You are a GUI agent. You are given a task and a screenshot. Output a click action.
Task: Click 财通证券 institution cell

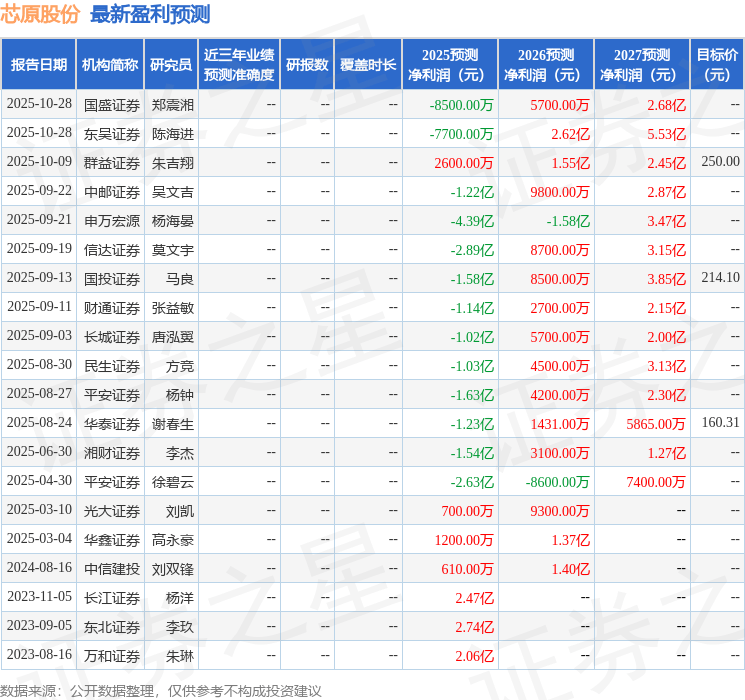pyautogui.click(x=112, y=308)
